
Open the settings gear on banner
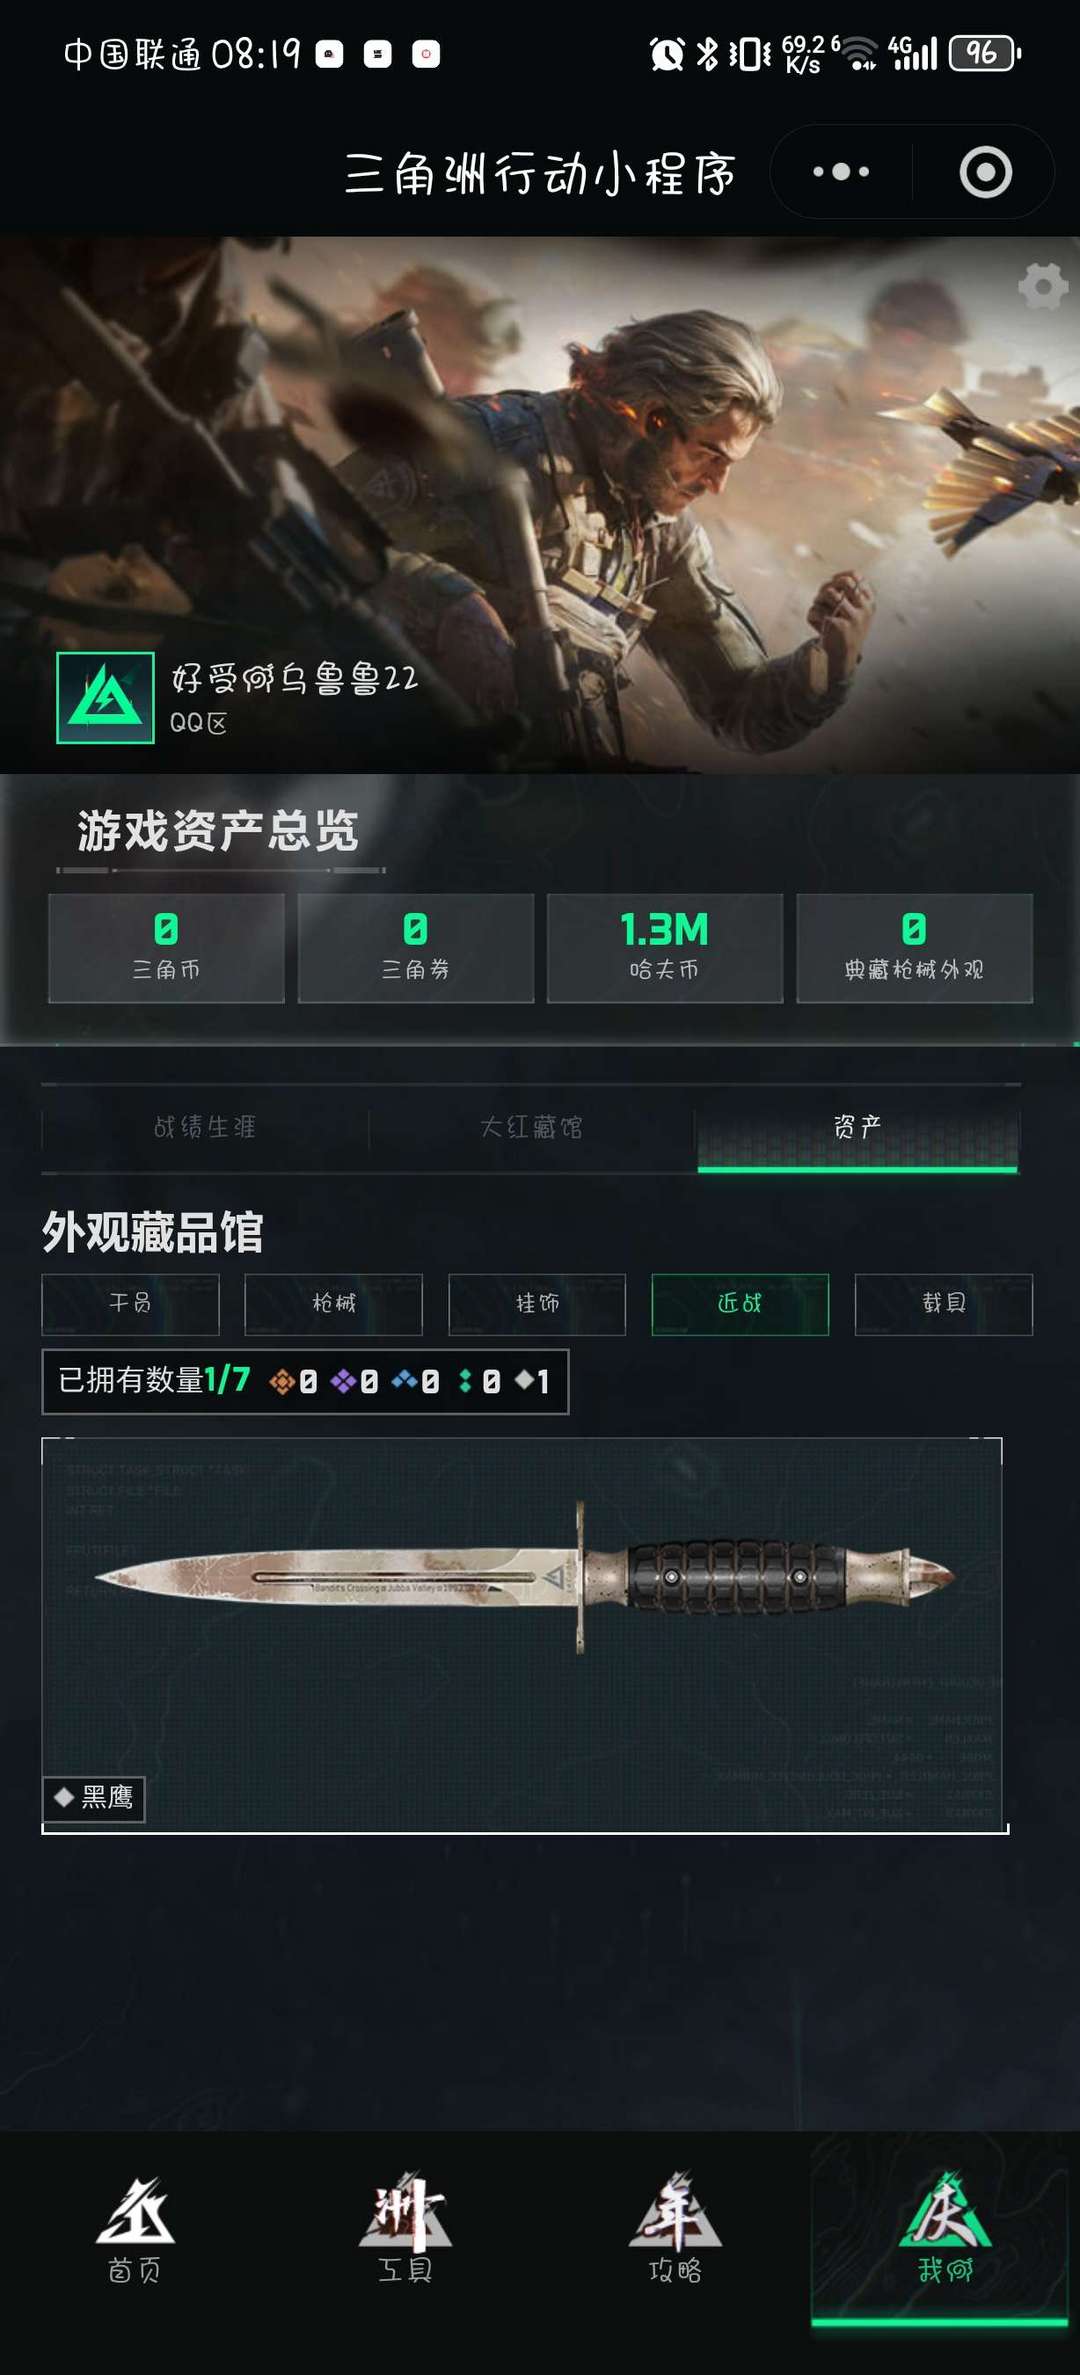[x=1043, y=287]
